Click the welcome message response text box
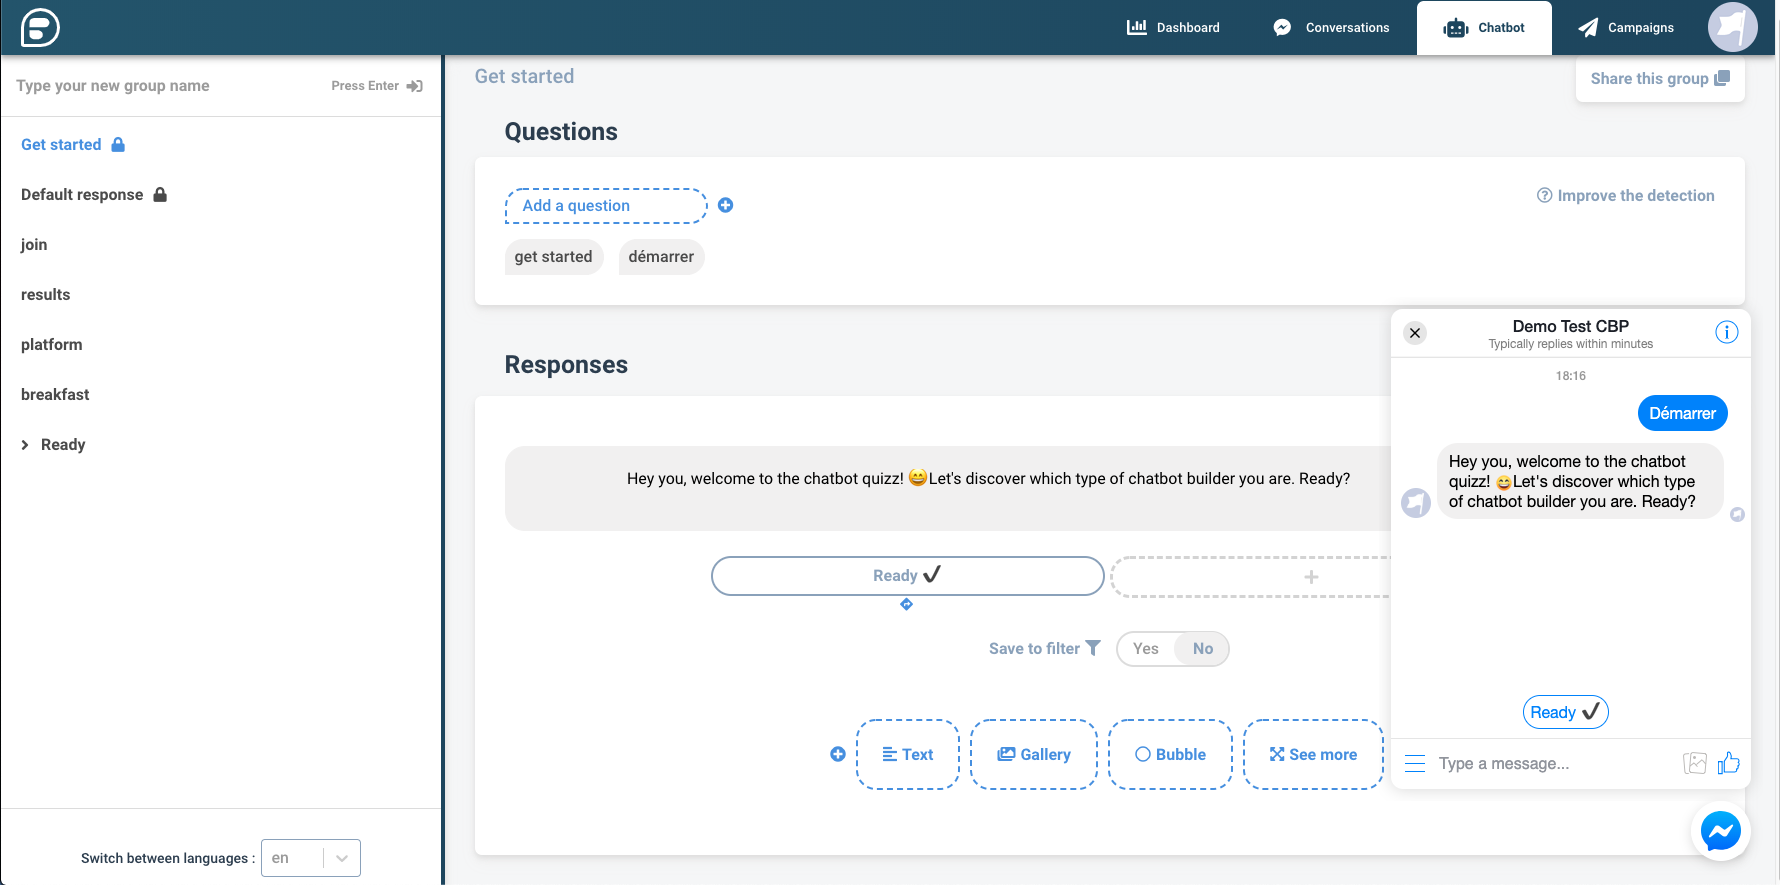Screen dimensions: 1780x885 (x=948, y=488)
